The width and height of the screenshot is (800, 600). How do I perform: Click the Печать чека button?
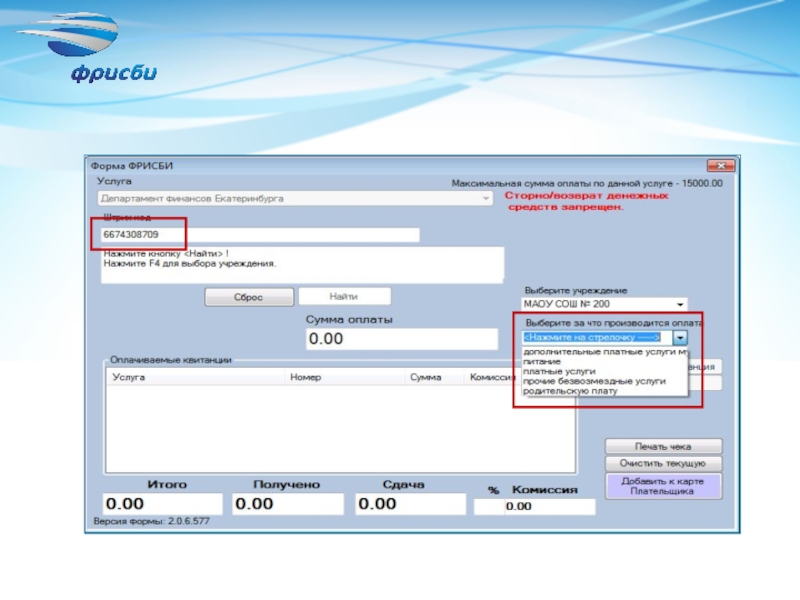point(663,446)
